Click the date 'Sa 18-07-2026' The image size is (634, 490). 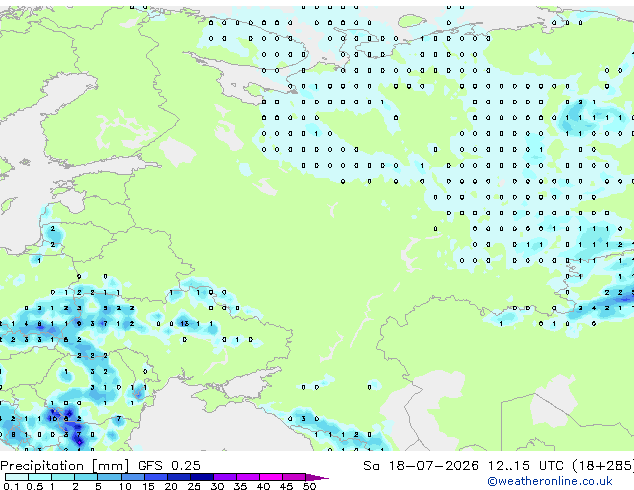pyautogui.click(x=421, y=466)
